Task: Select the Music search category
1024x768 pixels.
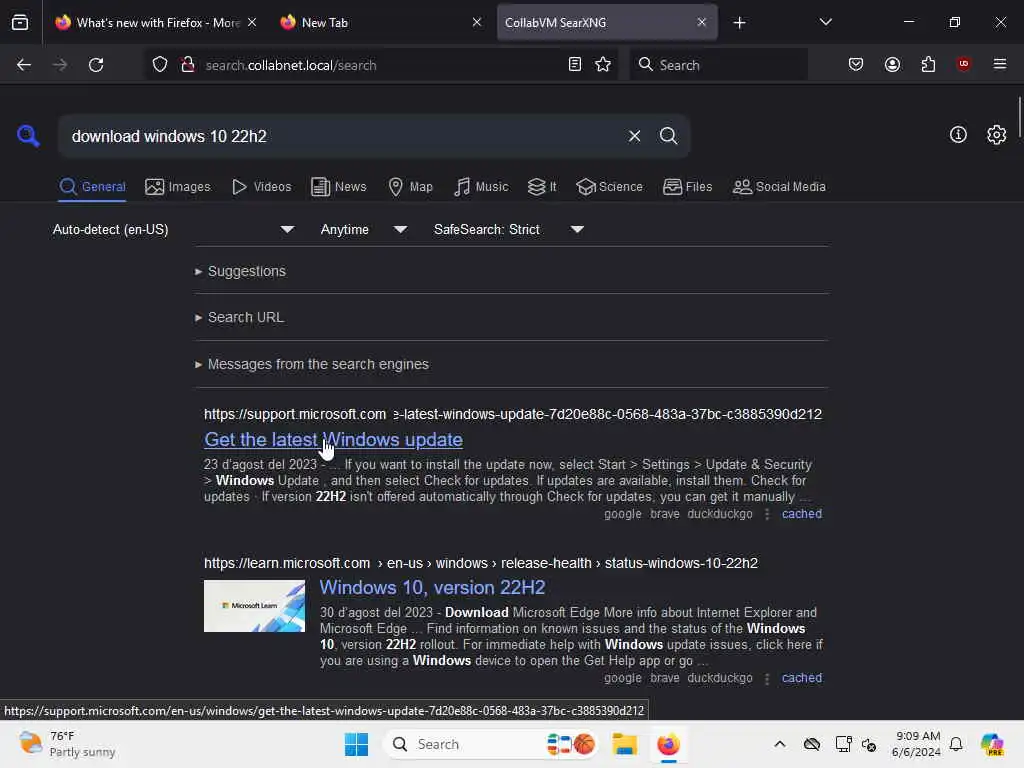Action: pos(481,187)
